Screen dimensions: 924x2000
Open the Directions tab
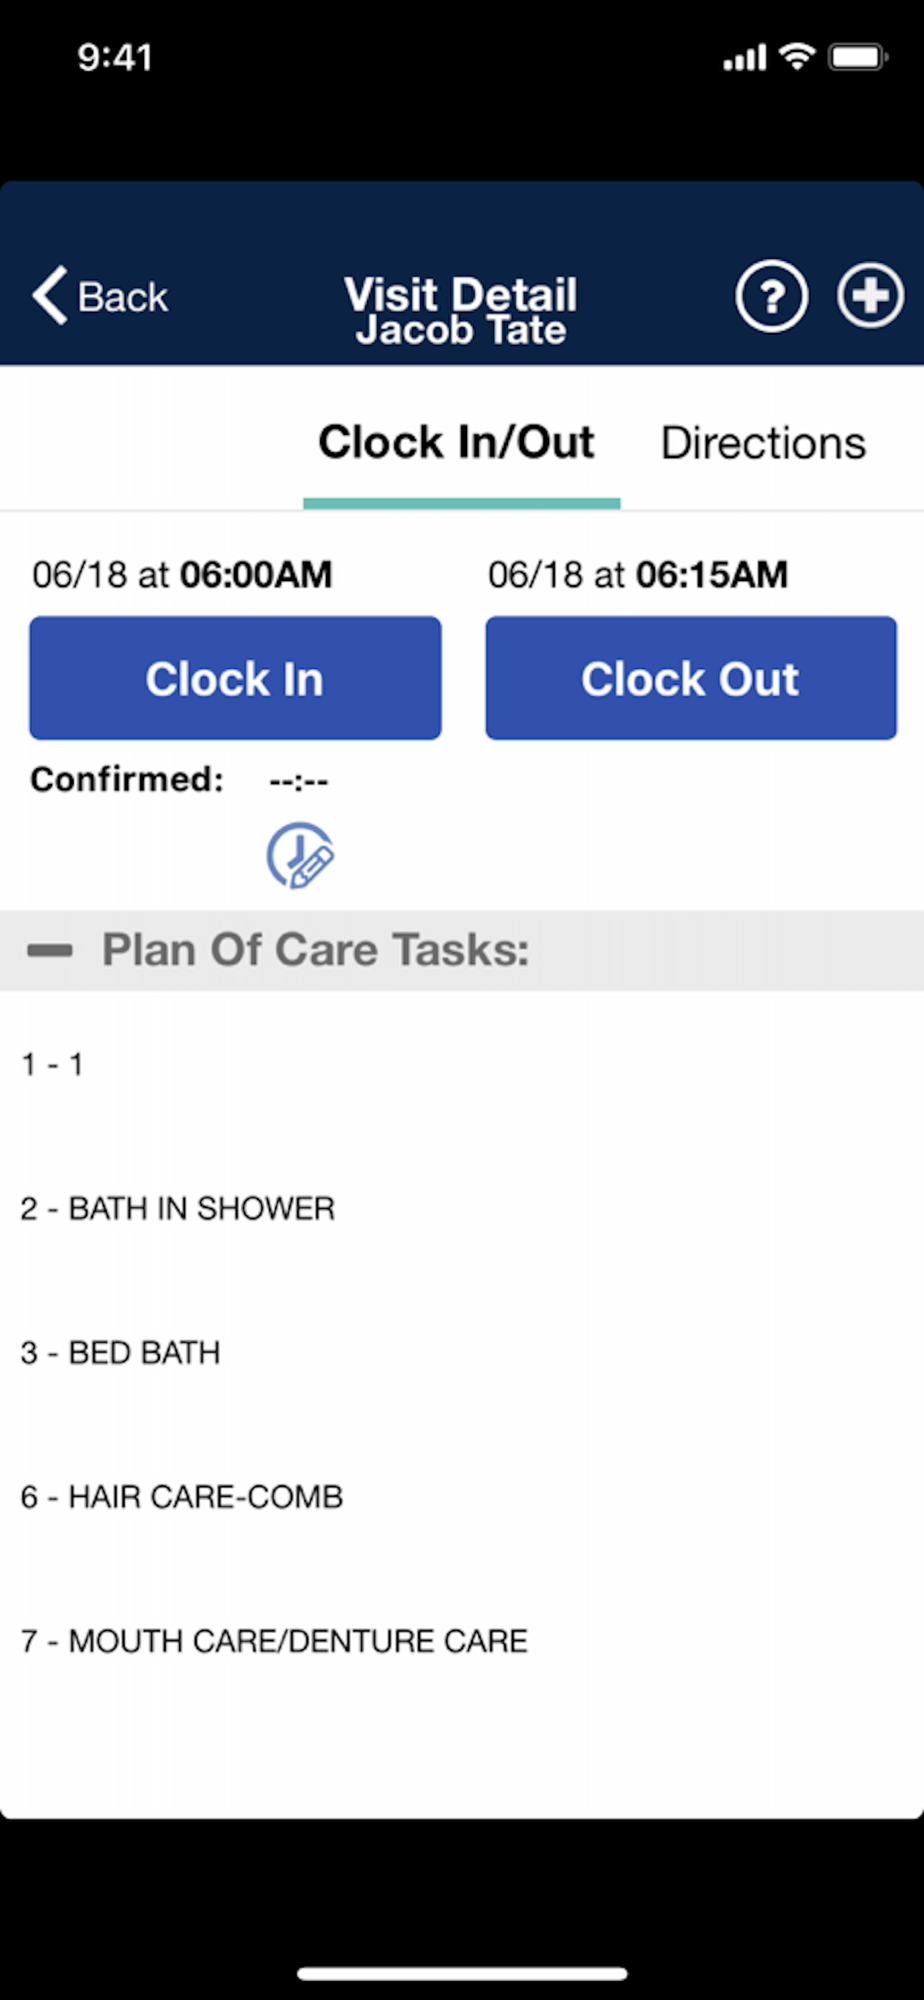coord(763,443)
